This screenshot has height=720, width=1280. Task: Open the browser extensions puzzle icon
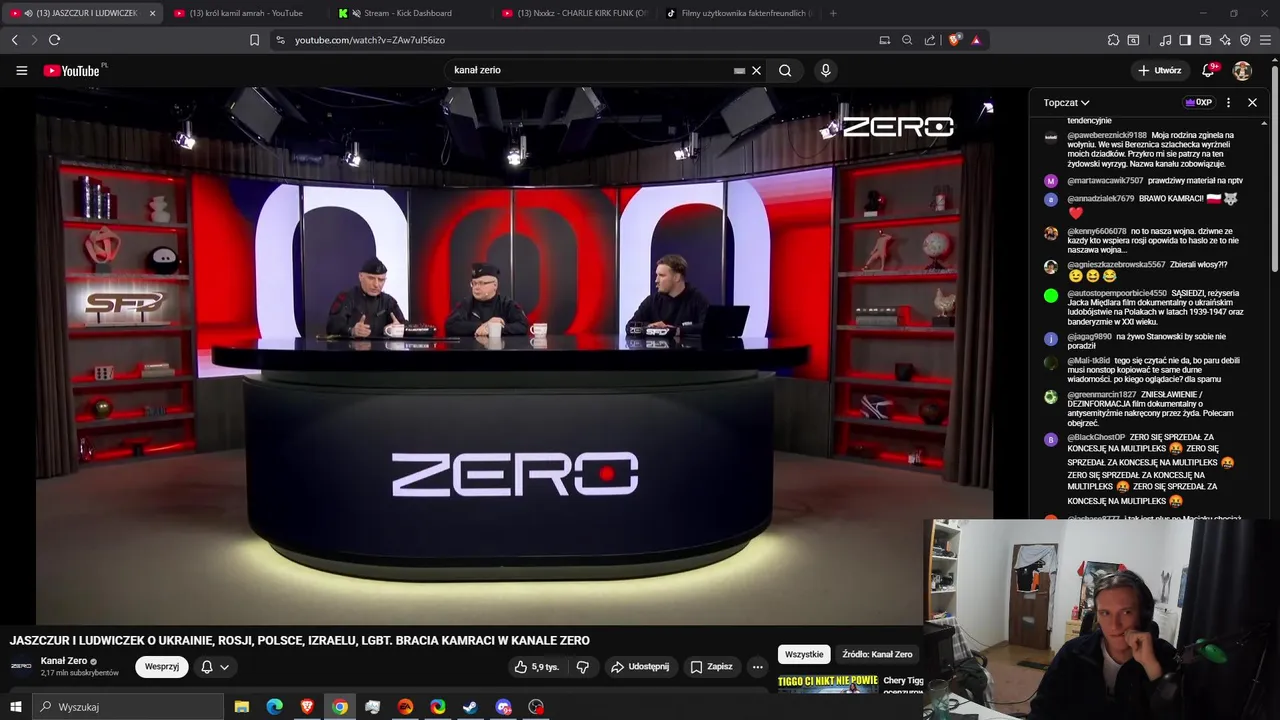point(1113,40)
